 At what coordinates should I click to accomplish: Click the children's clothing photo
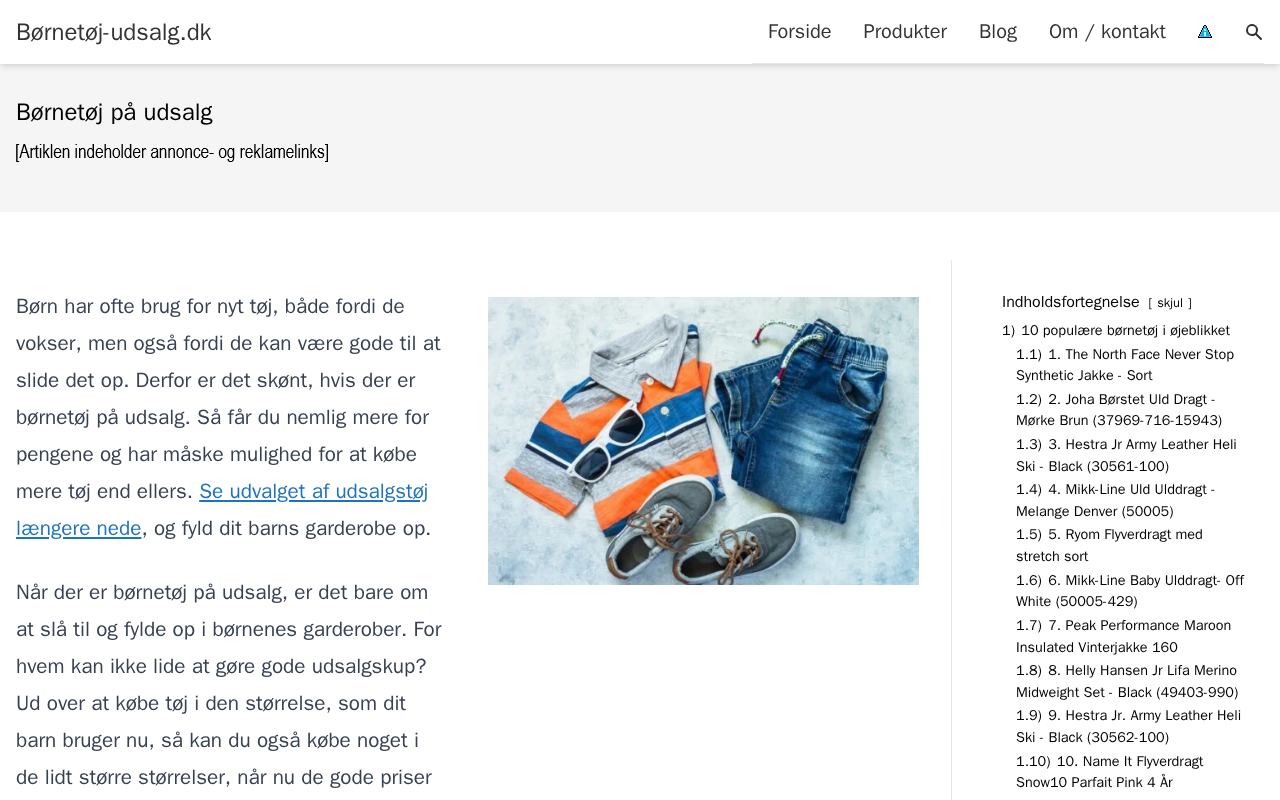tap(703, 441)
